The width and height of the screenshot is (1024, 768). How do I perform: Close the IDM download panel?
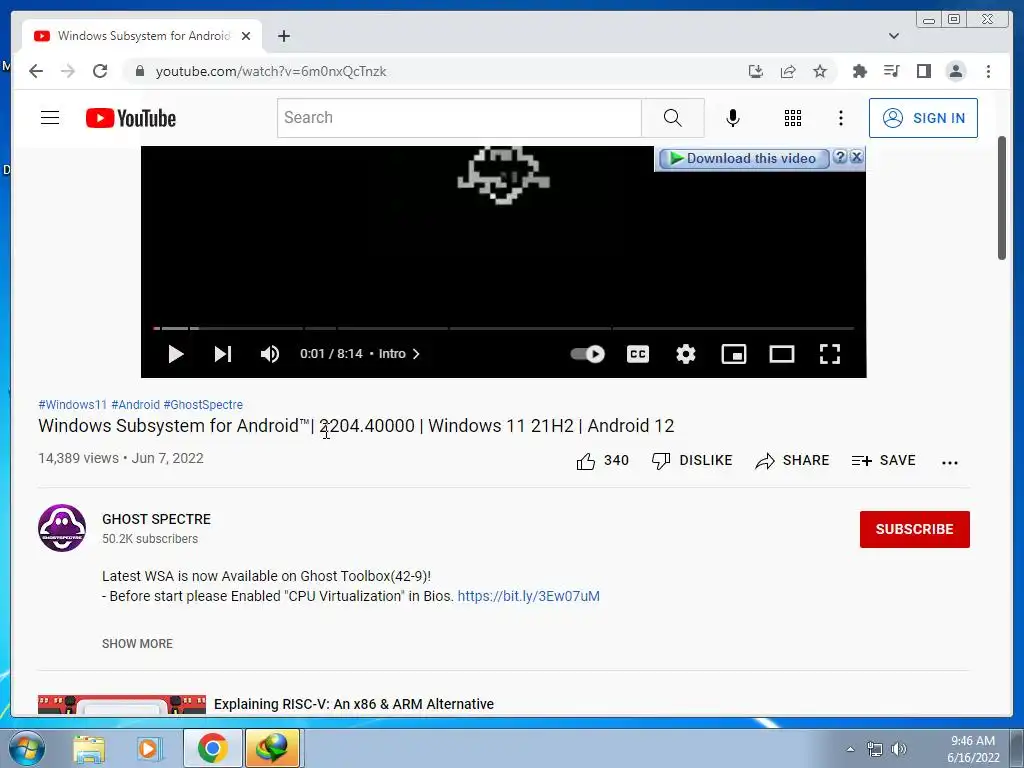(857, 157)
